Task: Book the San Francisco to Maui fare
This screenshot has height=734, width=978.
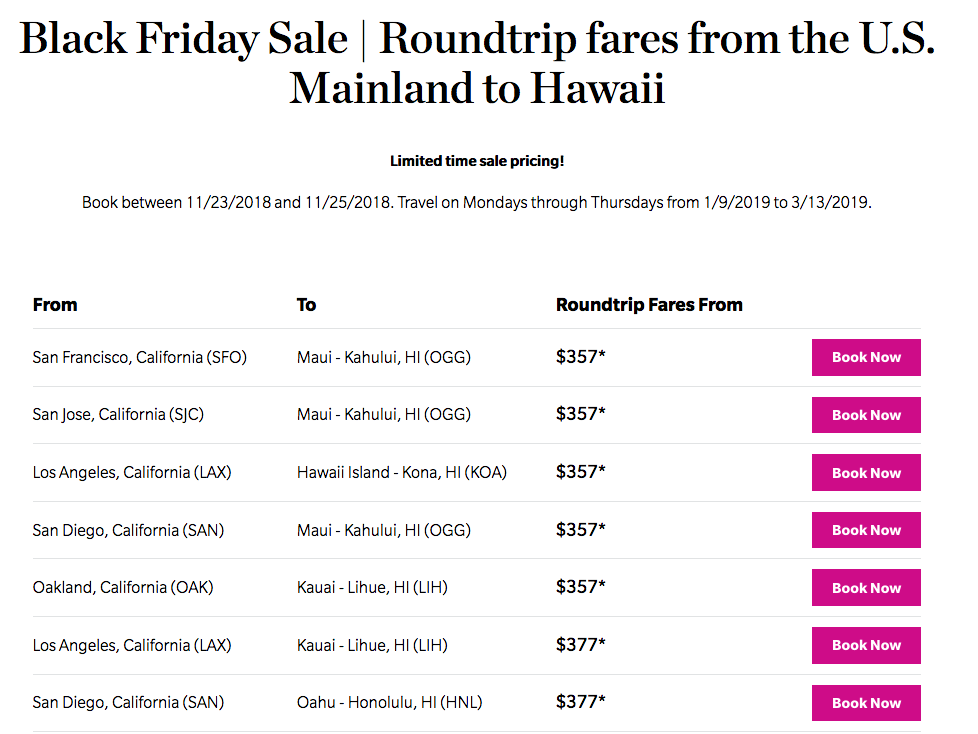Action: click(865, 357)
